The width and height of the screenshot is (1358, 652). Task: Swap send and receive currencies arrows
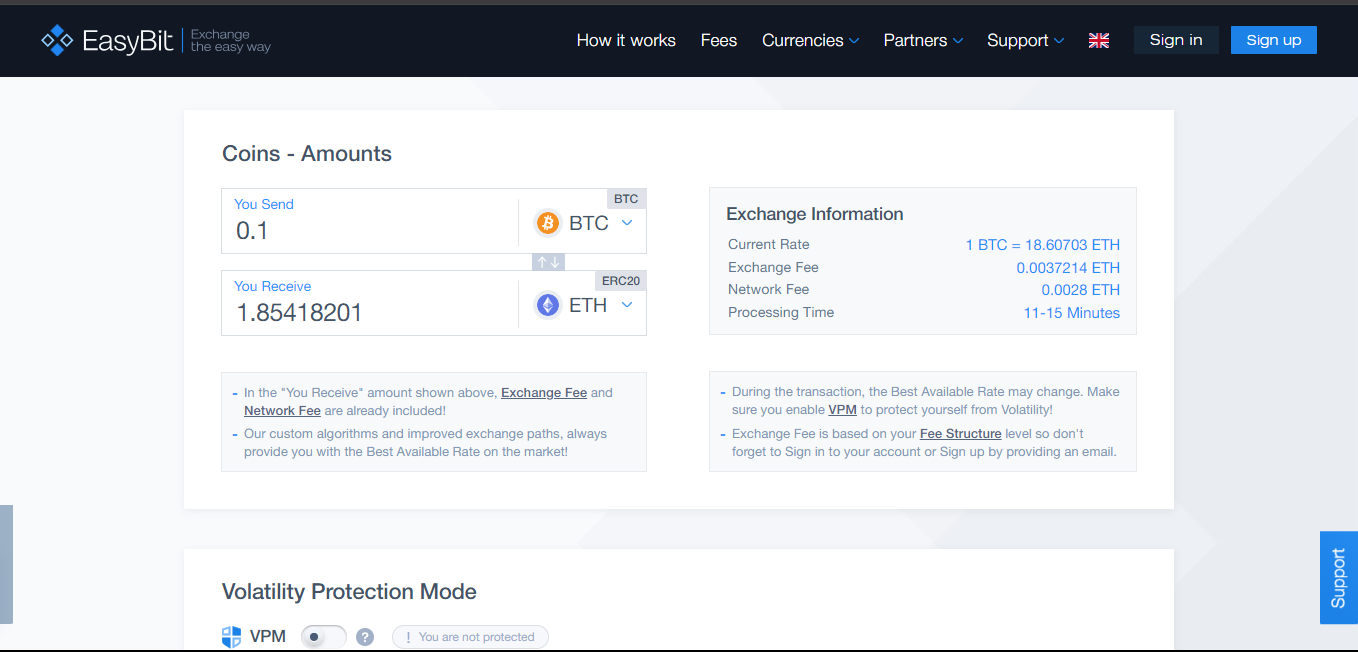549,262
